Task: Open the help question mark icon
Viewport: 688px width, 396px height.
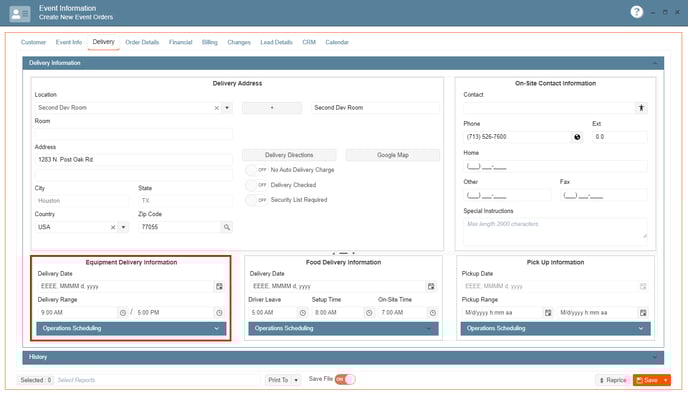Action: point(637,12)
